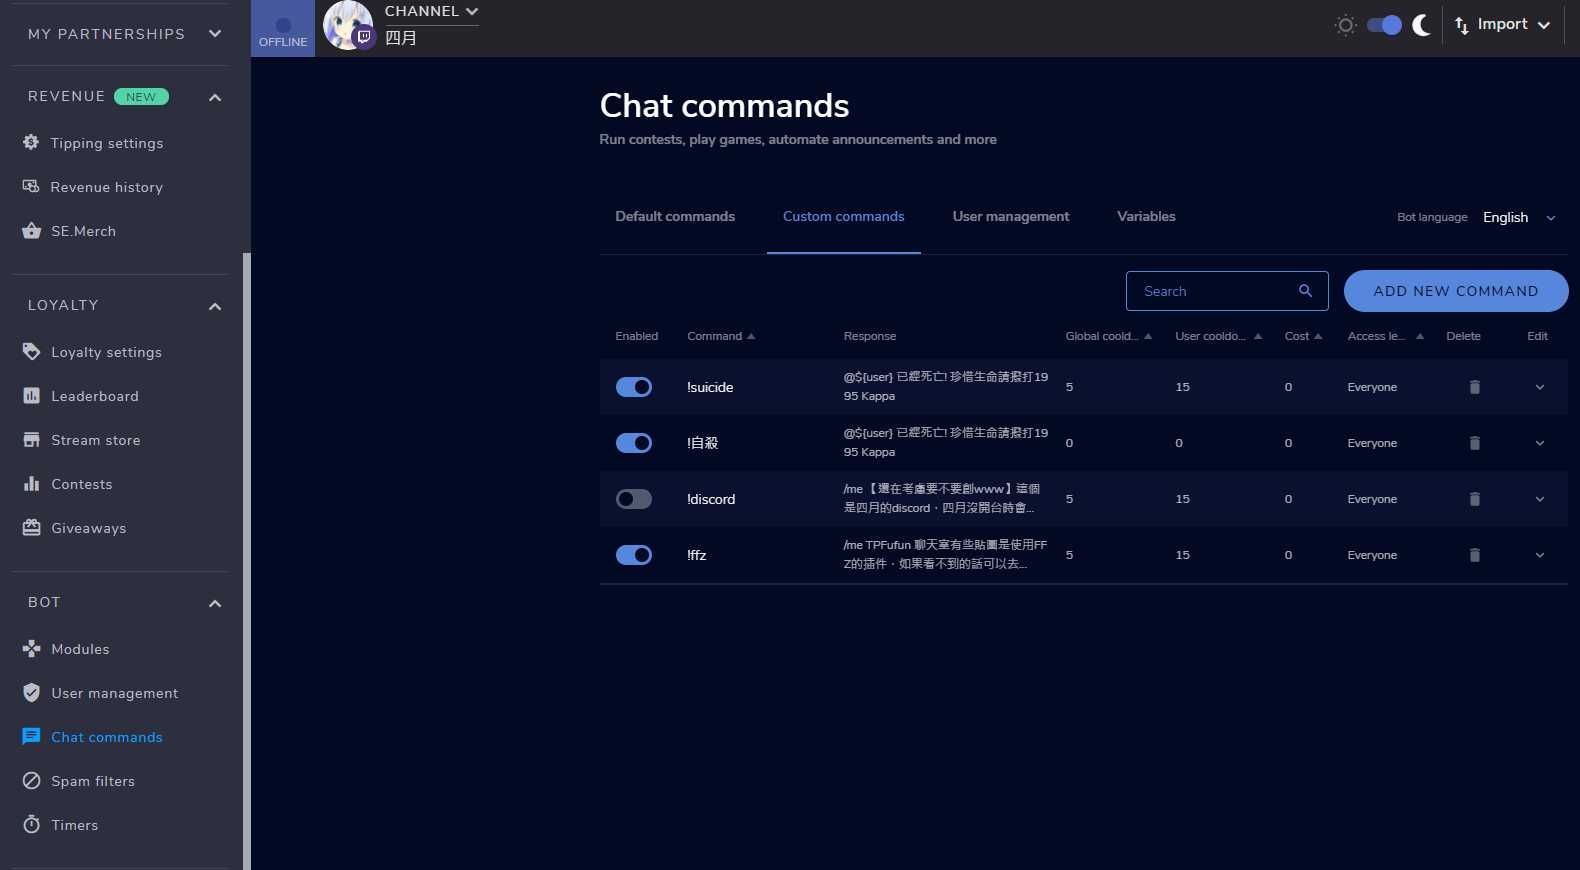
Task: Open the Import menu button
Action: point(1502,25)
